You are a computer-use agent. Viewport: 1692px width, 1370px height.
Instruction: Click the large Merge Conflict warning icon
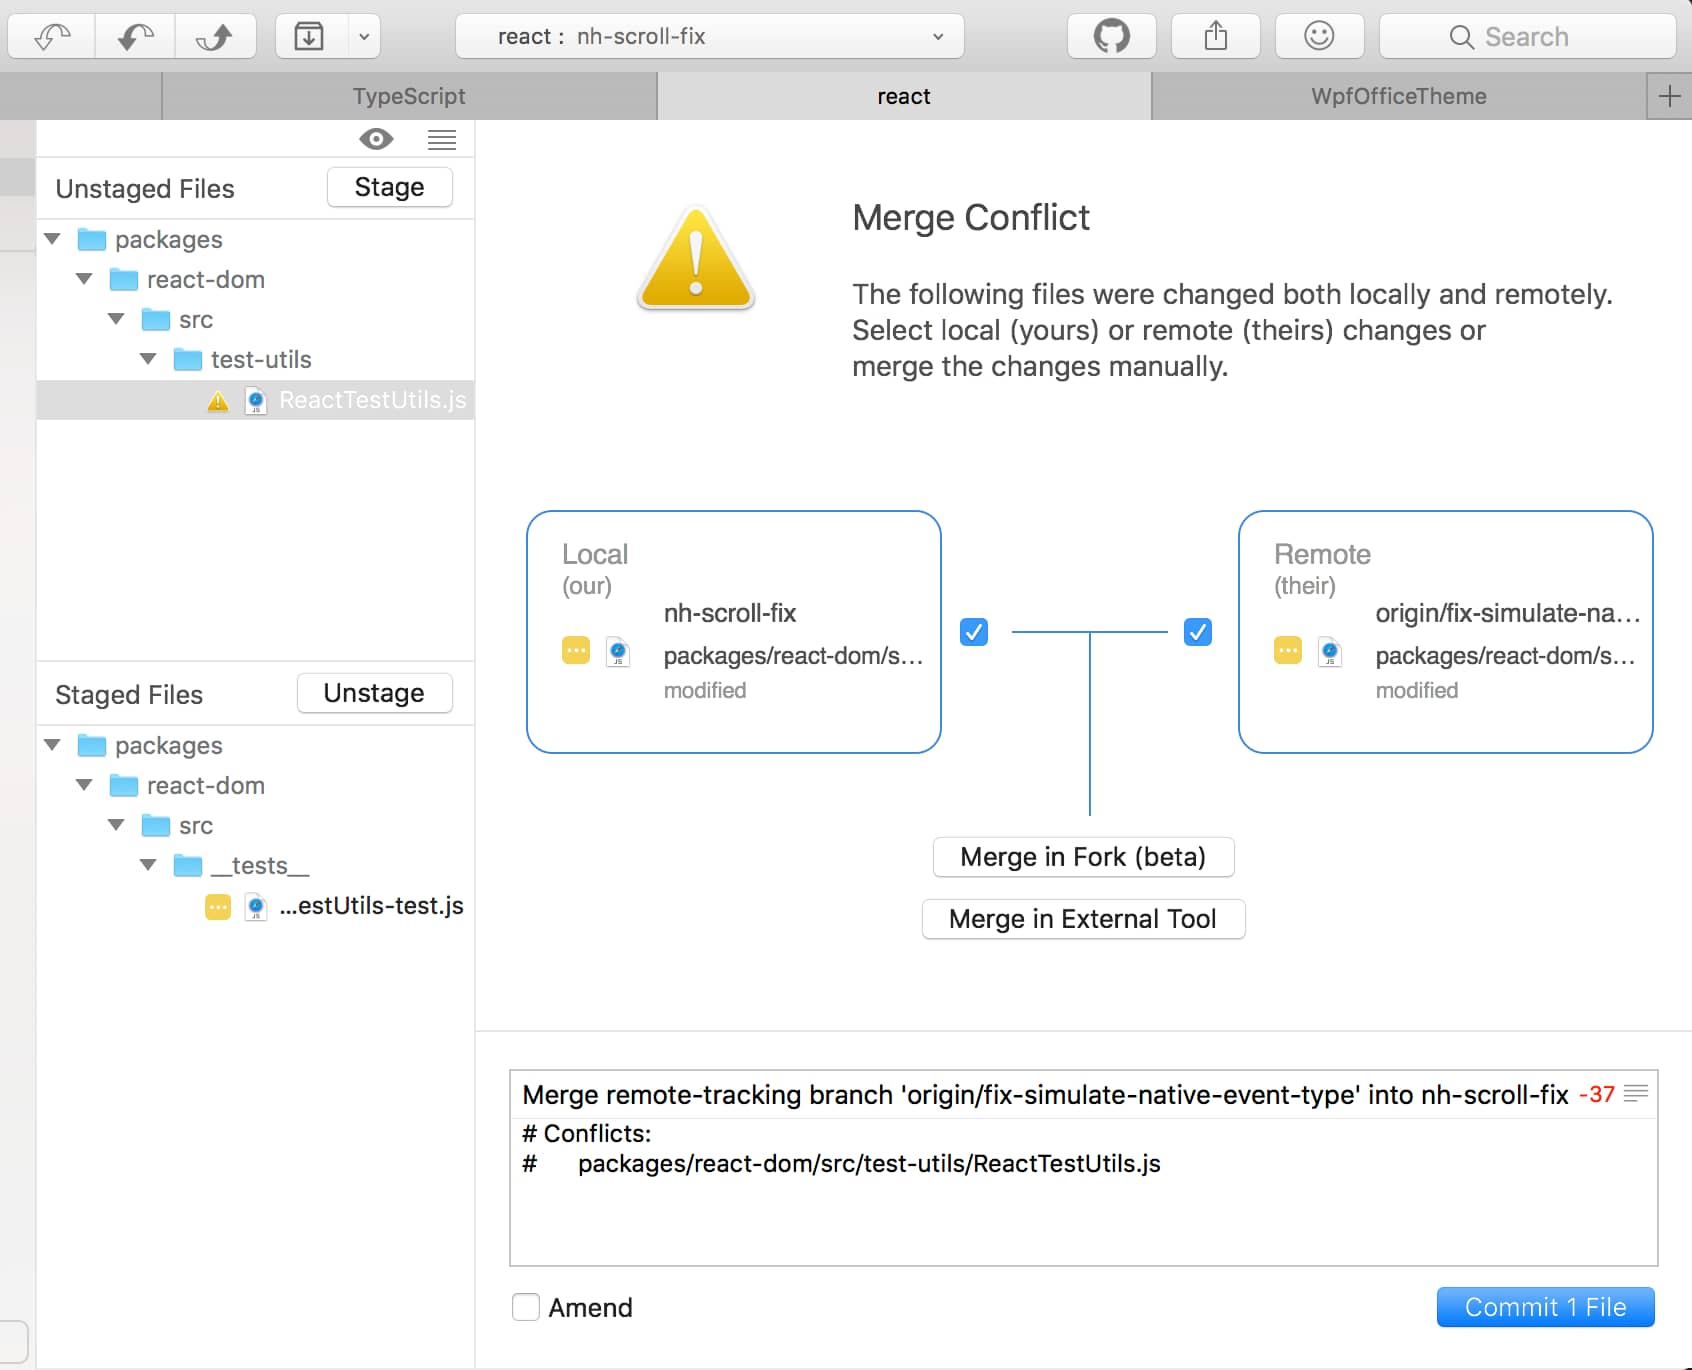click(696, 258)
